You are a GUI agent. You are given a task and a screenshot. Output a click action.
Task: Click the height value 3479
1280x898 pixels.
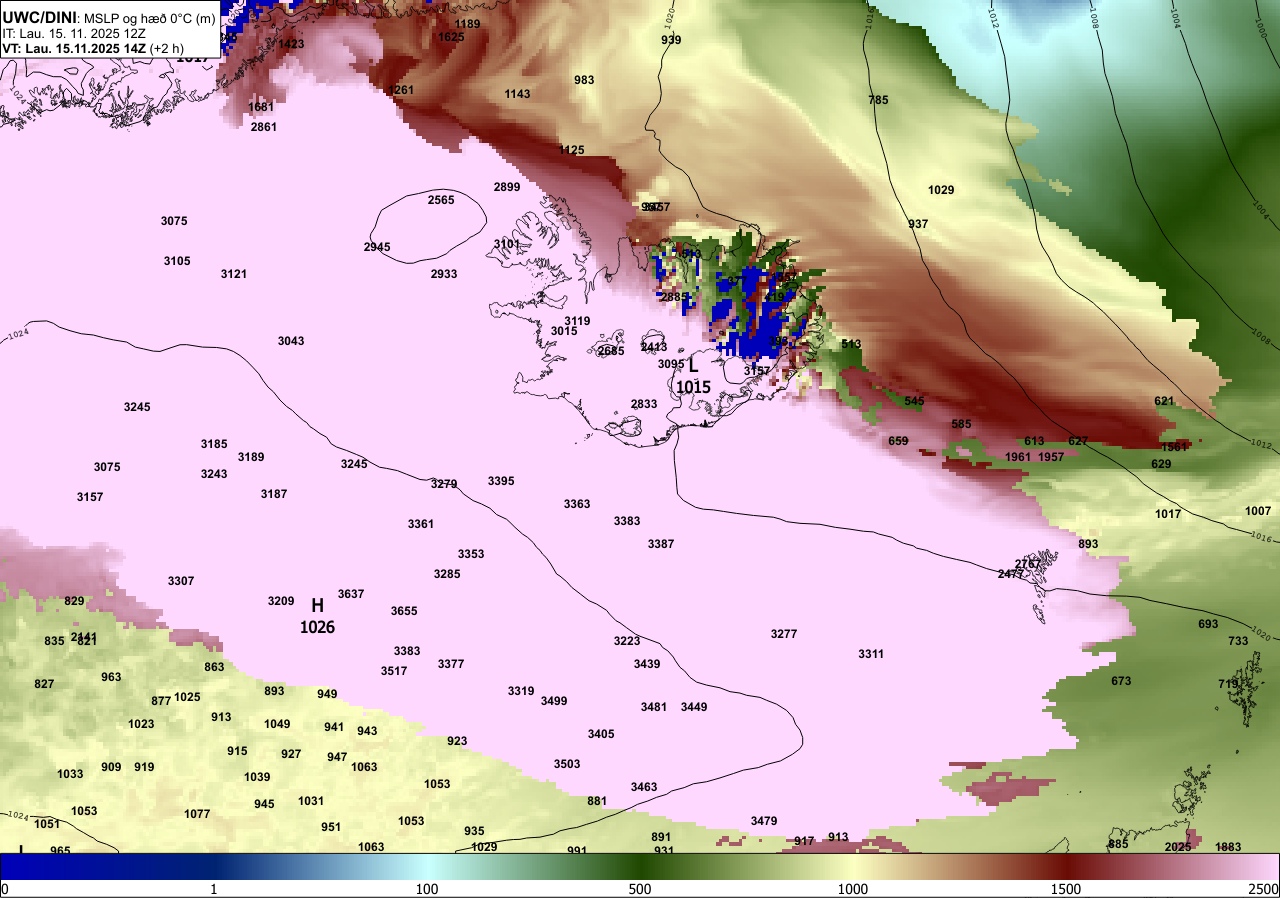[764, 821]
